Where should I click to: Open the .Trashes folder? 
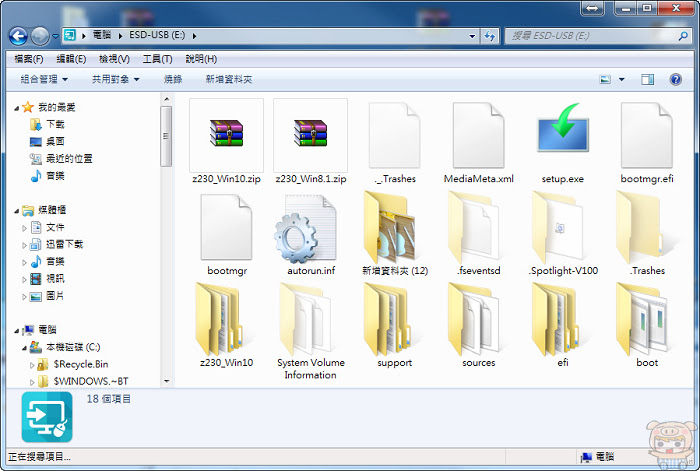pos(641,228)
